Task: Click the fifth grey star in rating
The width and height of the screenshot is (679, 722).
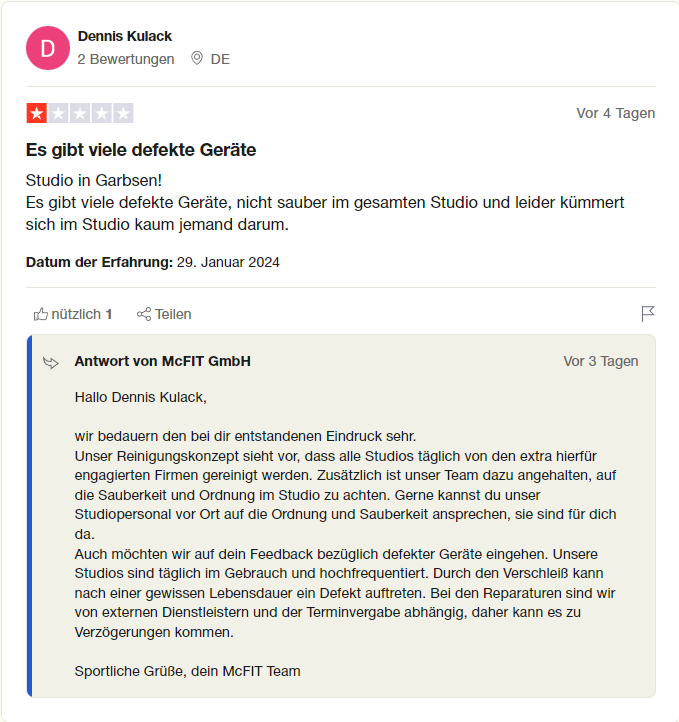Action: [123, 113]
